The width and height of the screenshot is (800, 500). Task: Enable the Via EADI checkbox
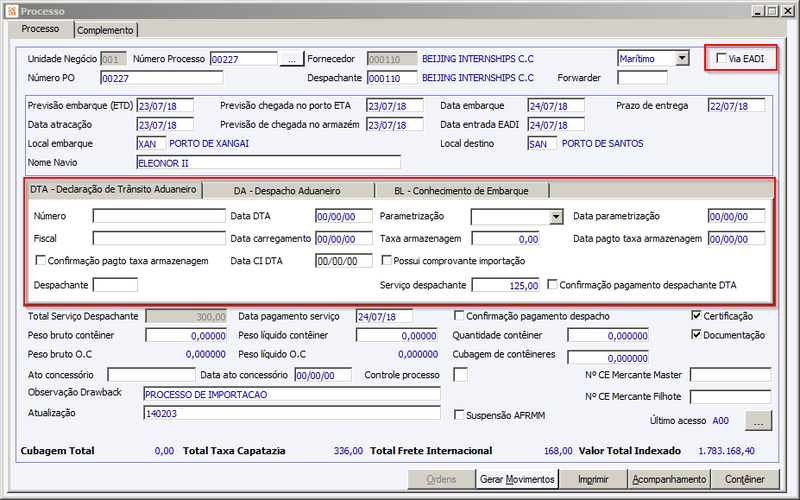click(721, 58)
